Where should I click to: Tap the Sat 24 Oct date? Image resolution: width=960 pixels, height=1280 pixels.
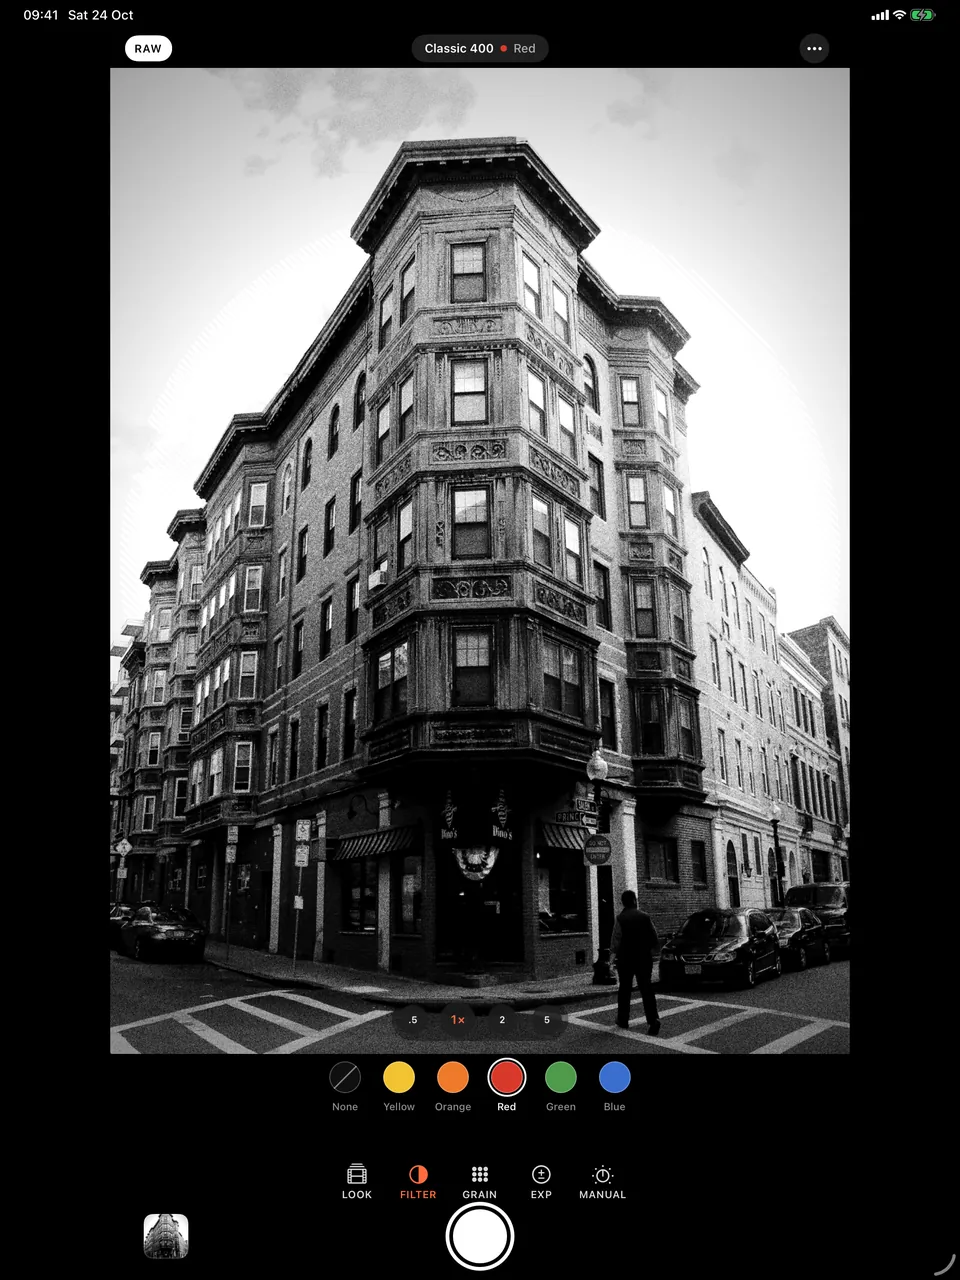tap(100, 15)
